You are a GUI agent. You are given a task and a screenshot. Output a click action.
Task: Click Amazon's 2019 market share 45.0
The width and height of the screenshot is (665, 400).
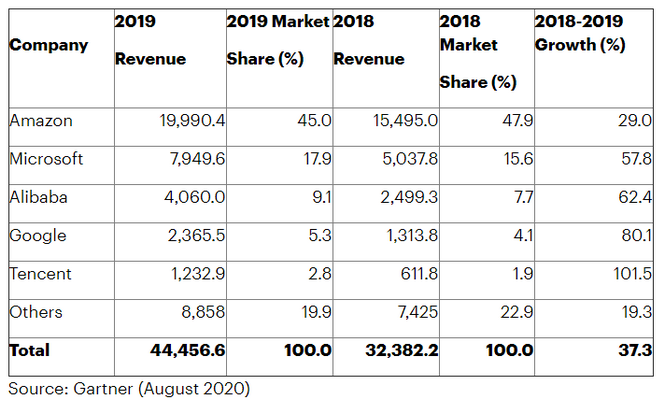coord(314,121)
